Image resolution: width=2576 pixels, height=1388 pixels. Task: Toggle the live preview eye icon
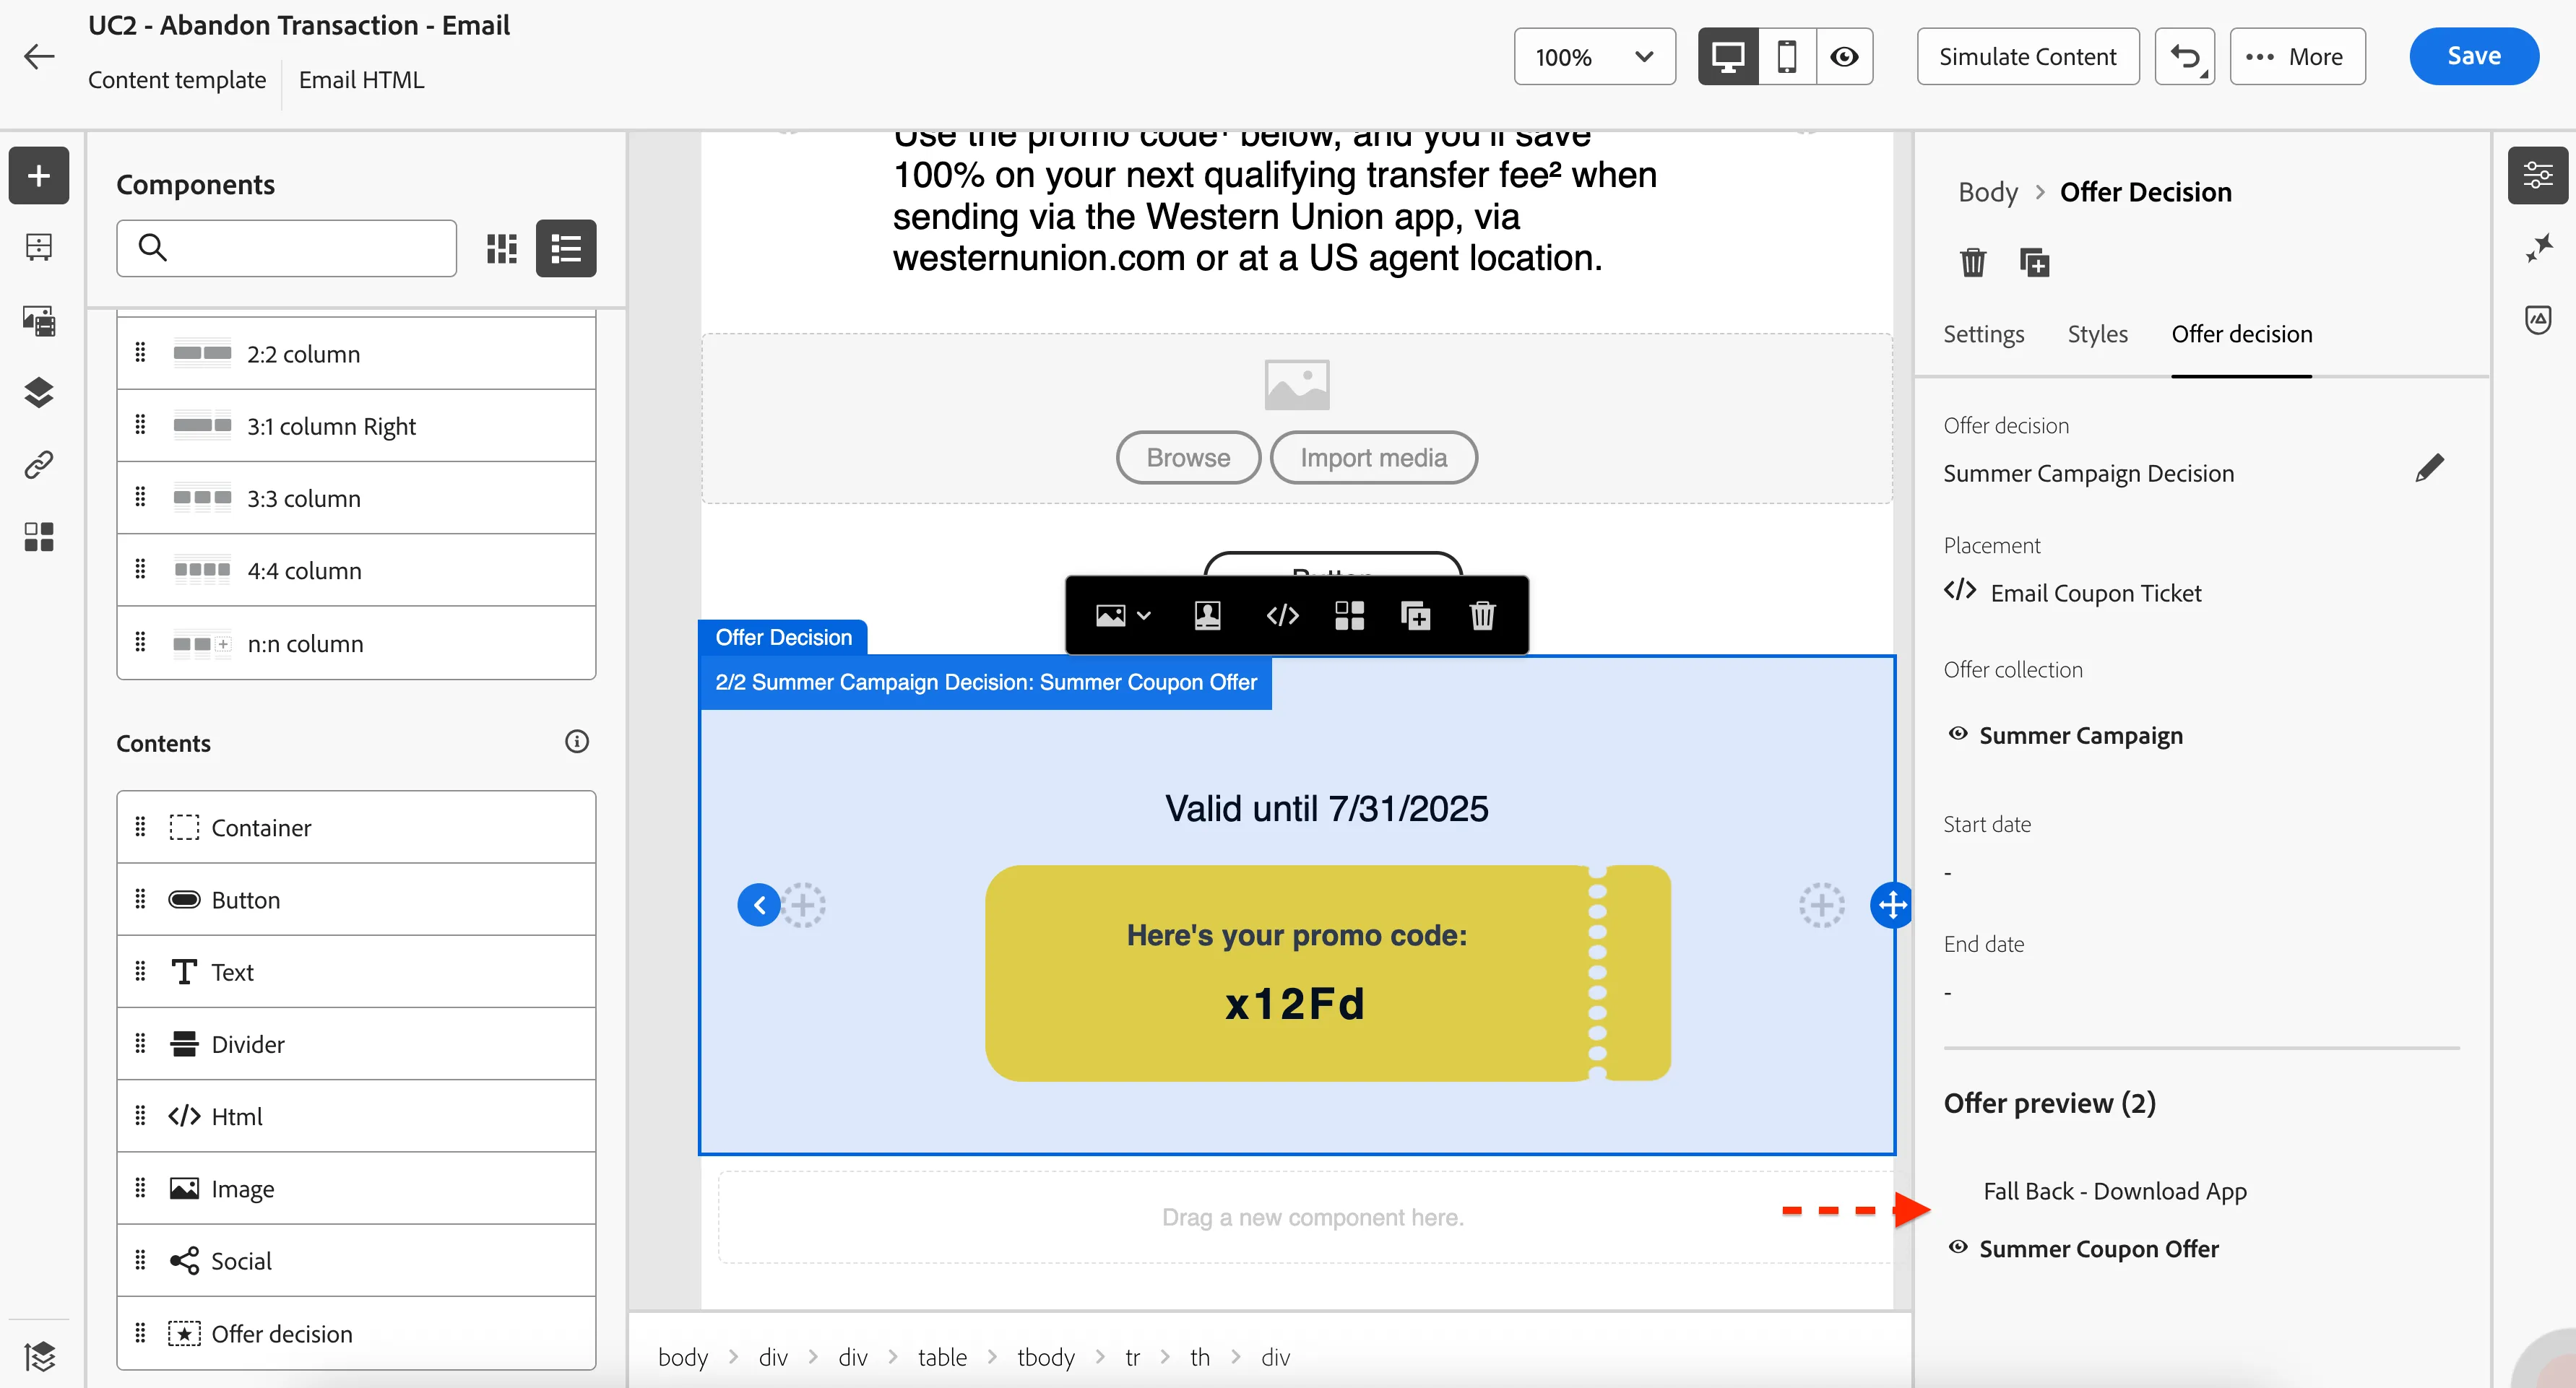(1844, 57)
